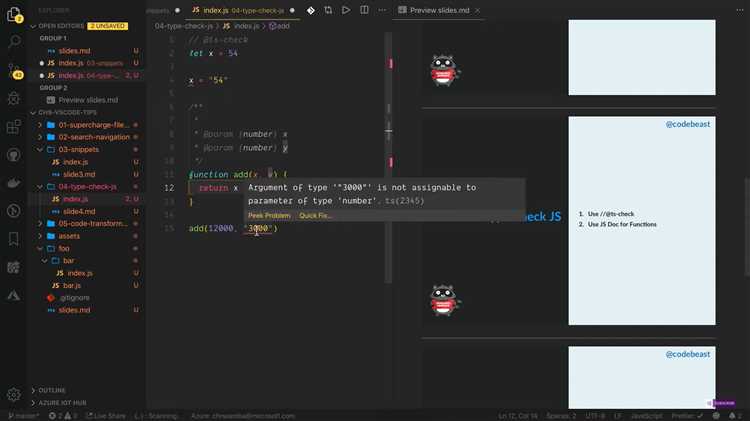Switch to the Preview slides.md tab
Screen dimensions: 750x421
pos(439,10)
